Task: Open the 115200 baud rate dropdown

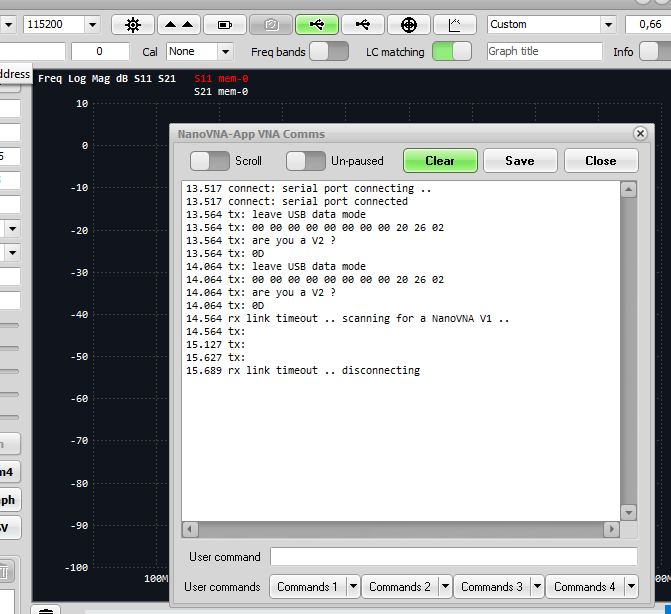Action: [x=92, y=25]
